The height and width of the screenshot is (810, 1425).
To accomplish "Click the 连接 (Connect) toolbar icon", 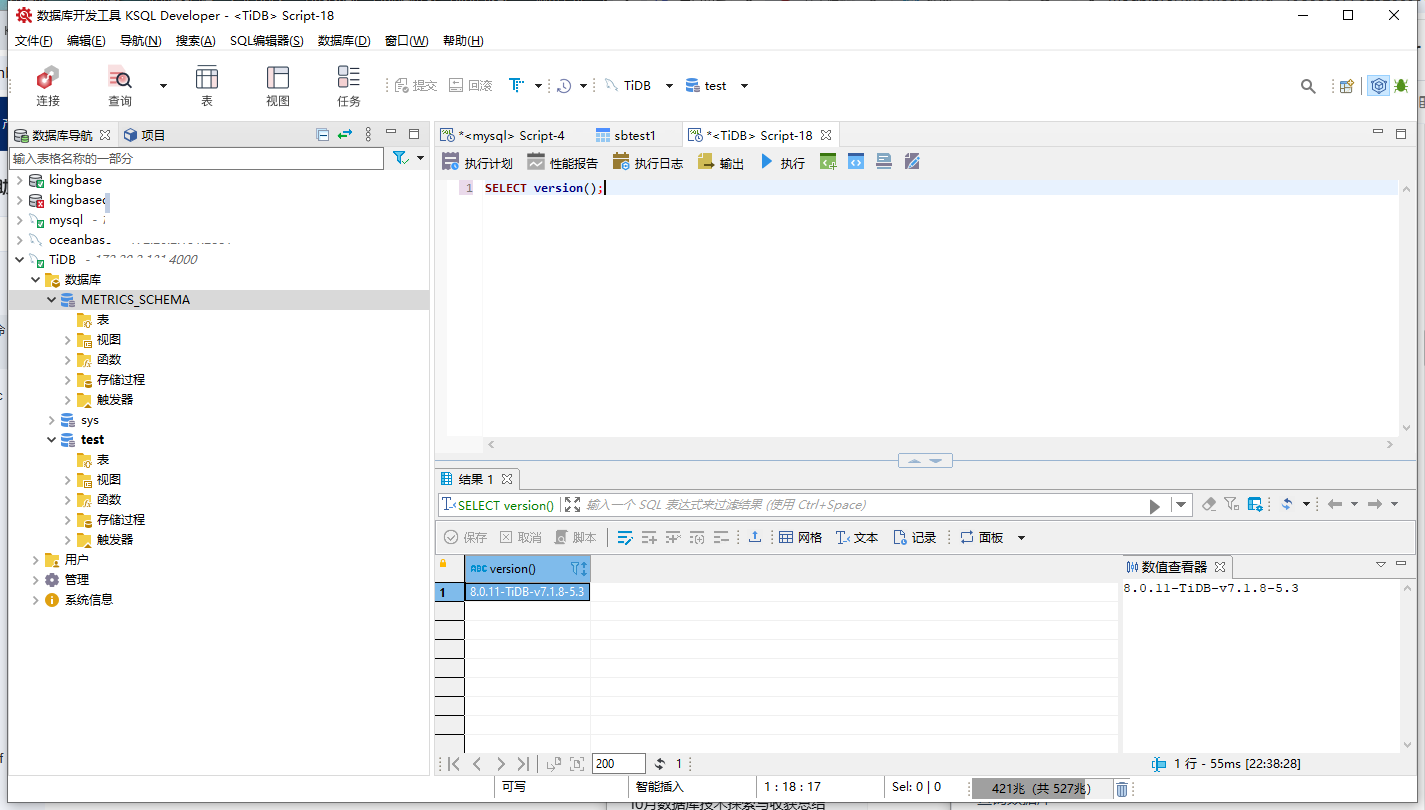I will (x=47, y=85).
